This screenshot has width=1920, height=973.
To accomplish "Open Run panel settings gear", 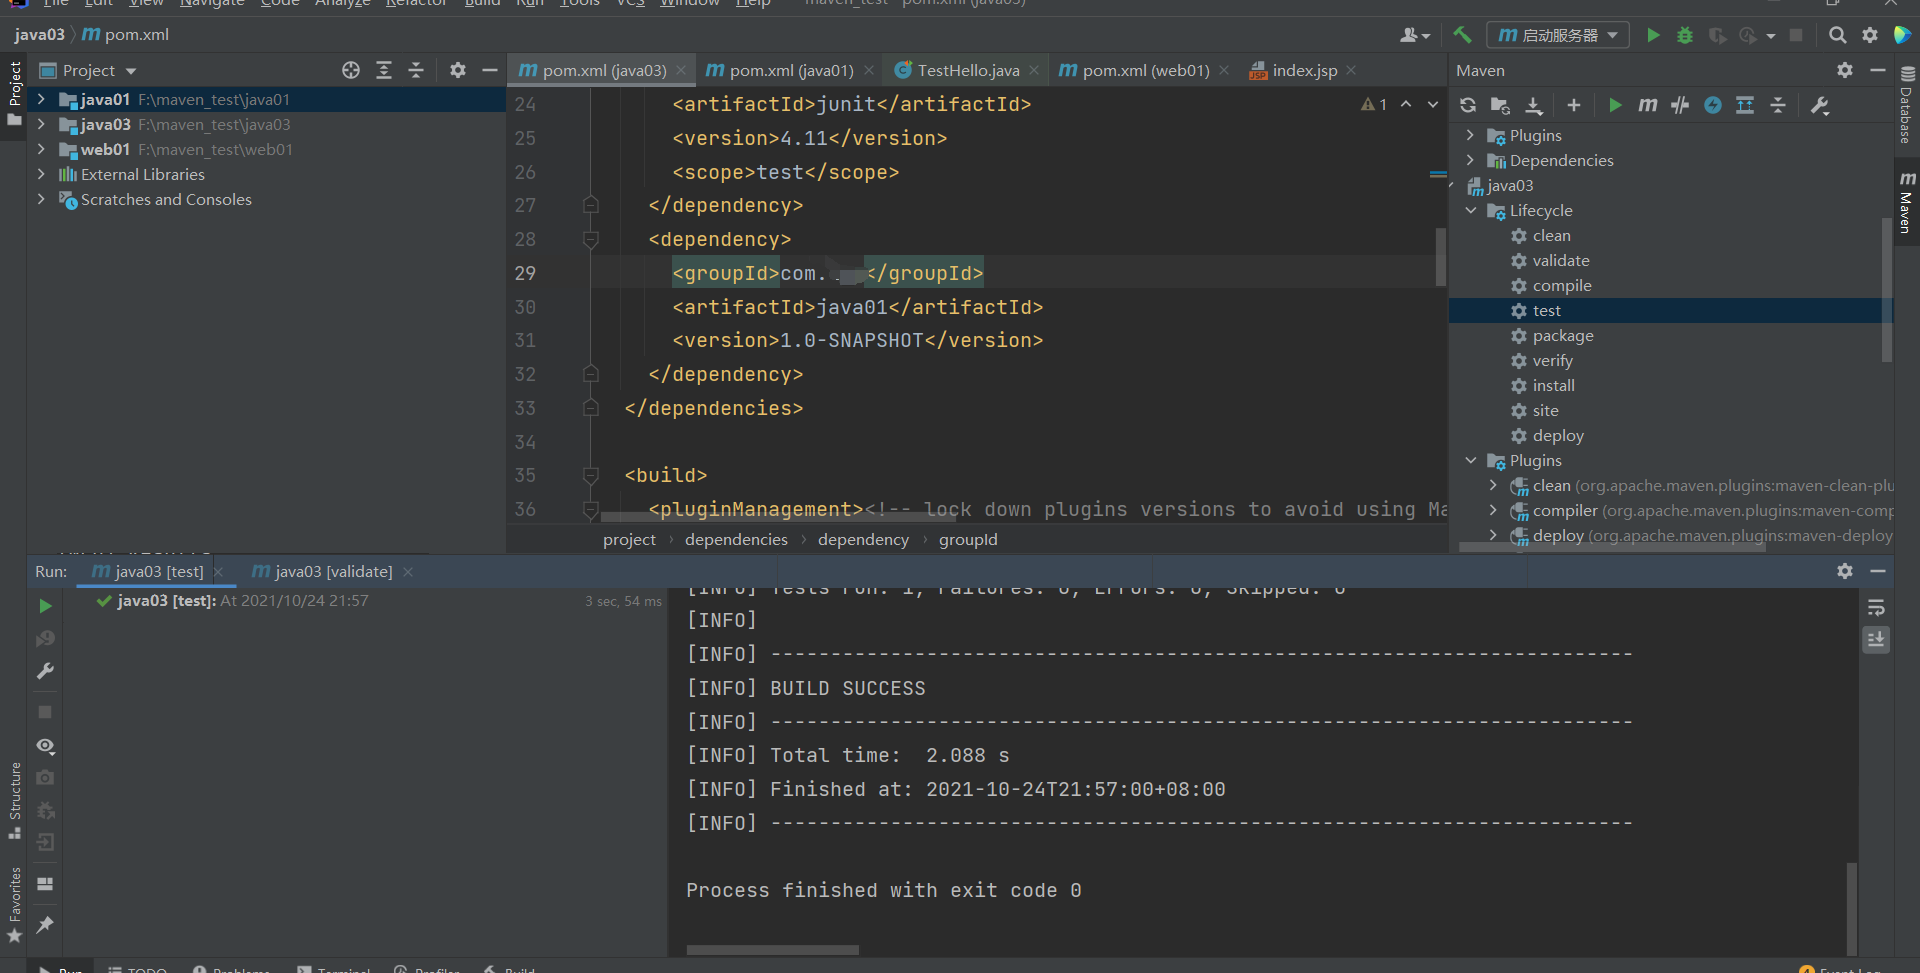I will 1845,571.
